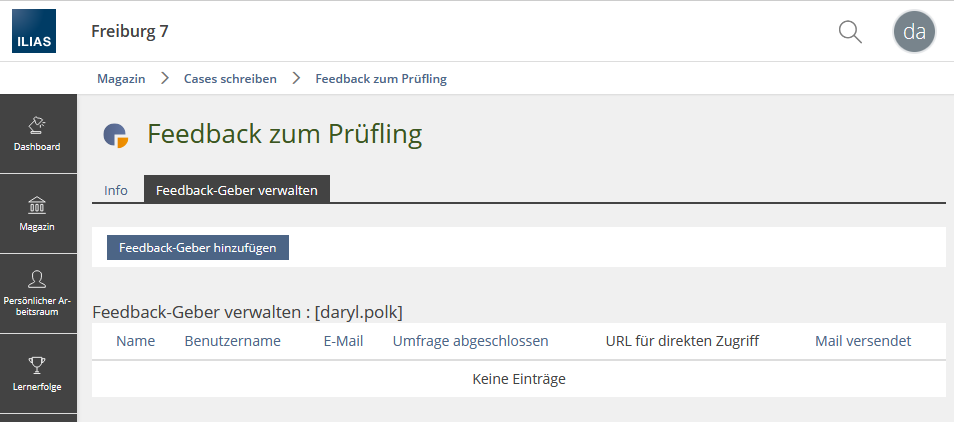The image size is (954, 422).
Task: Go to Magazin breadcrumb link
Action: pos(121,78)
